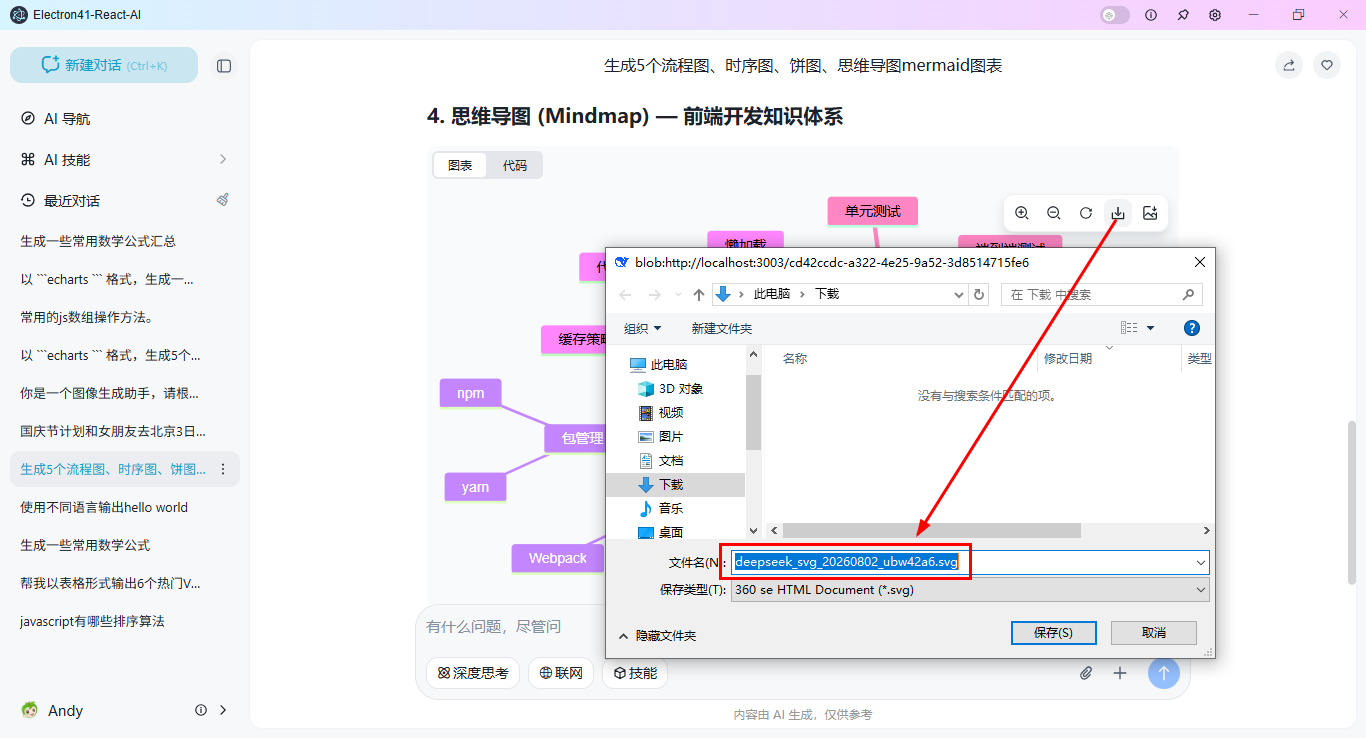Image resolution: width=1366 pixels, height=738 pixels.
Task: Open the more options dots on the selected chat
Action: (x=223, y=469)
